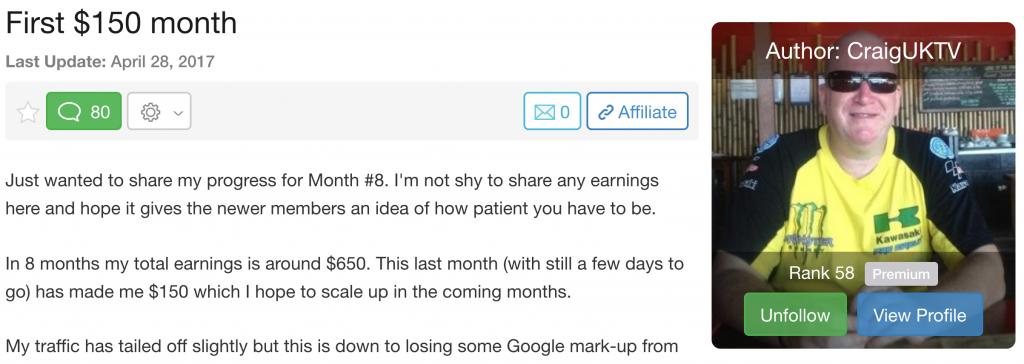Click the star favorite icon

tap(27, 112)
